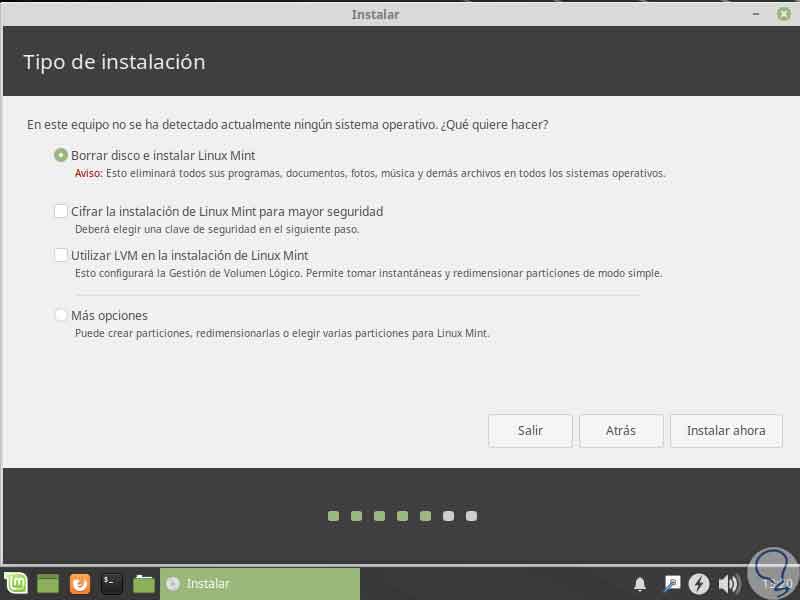Close the Instalar window
Image resolution: width=800 pixels, height=600 pixels.
click(784, 14)
